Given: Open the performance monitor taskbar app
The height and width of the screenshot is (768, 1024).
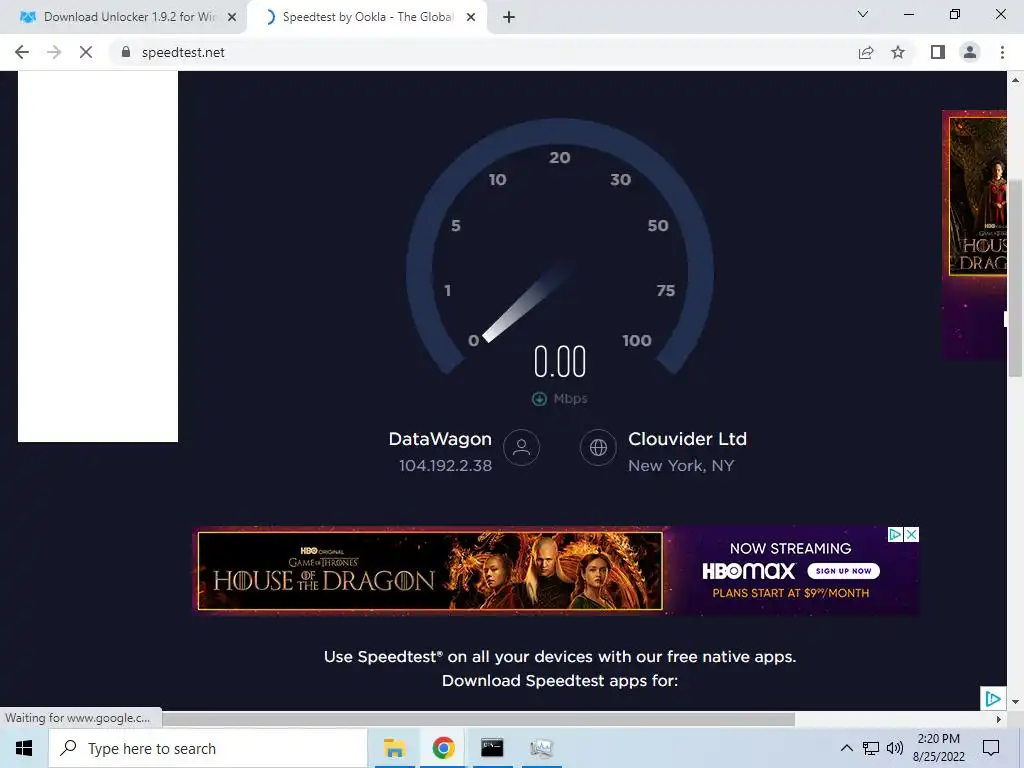Looking at the screenshot, I should pos(541,748).
